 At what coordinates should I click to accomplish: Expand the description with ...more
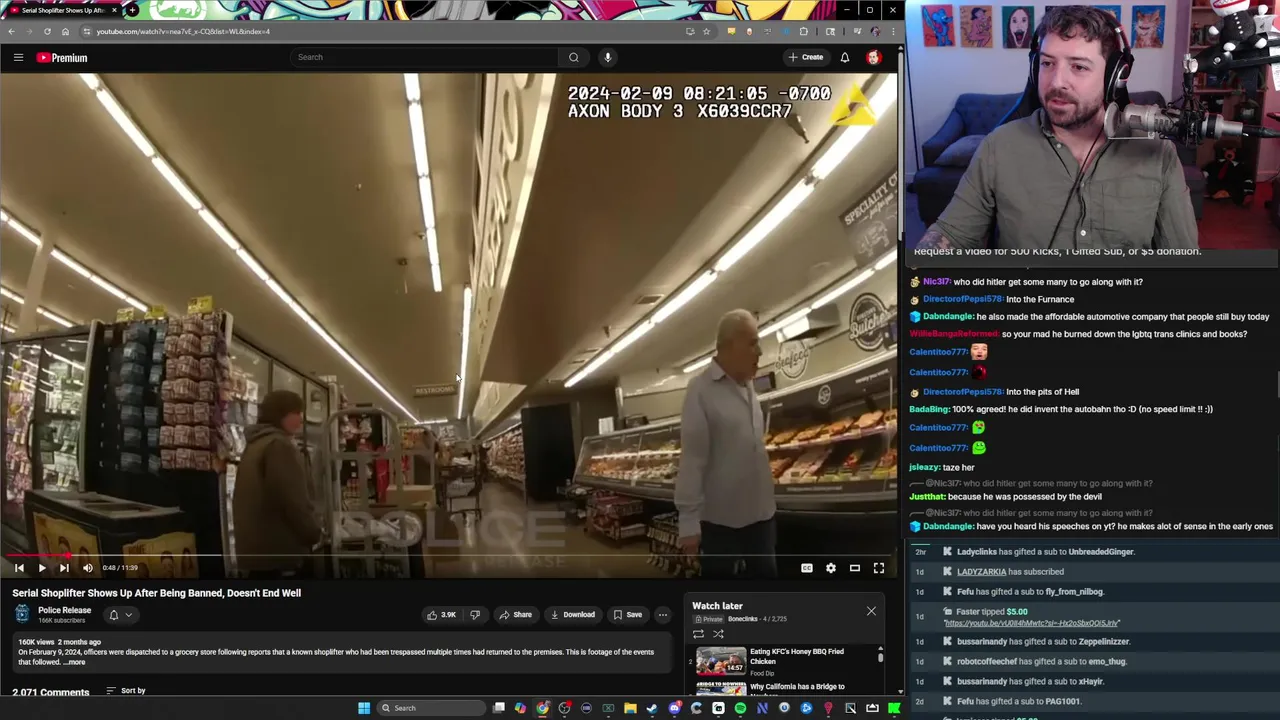click(x=75, y=662)
